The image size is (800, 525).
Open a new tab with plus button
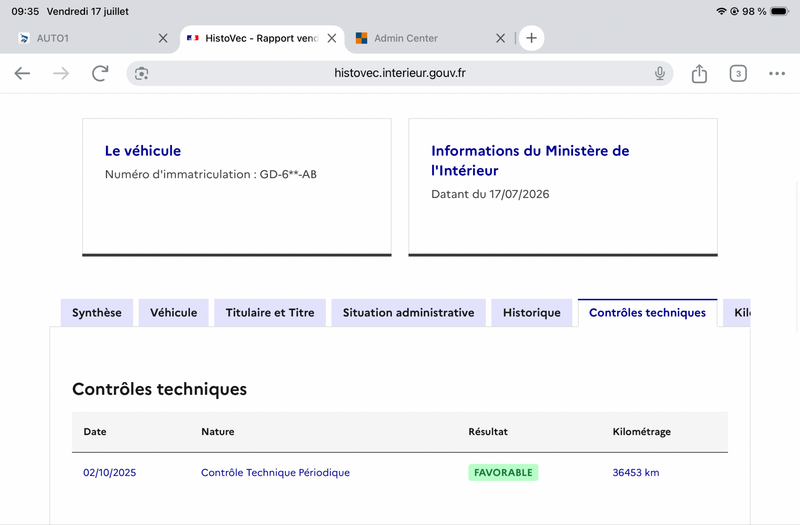point(531,38)
